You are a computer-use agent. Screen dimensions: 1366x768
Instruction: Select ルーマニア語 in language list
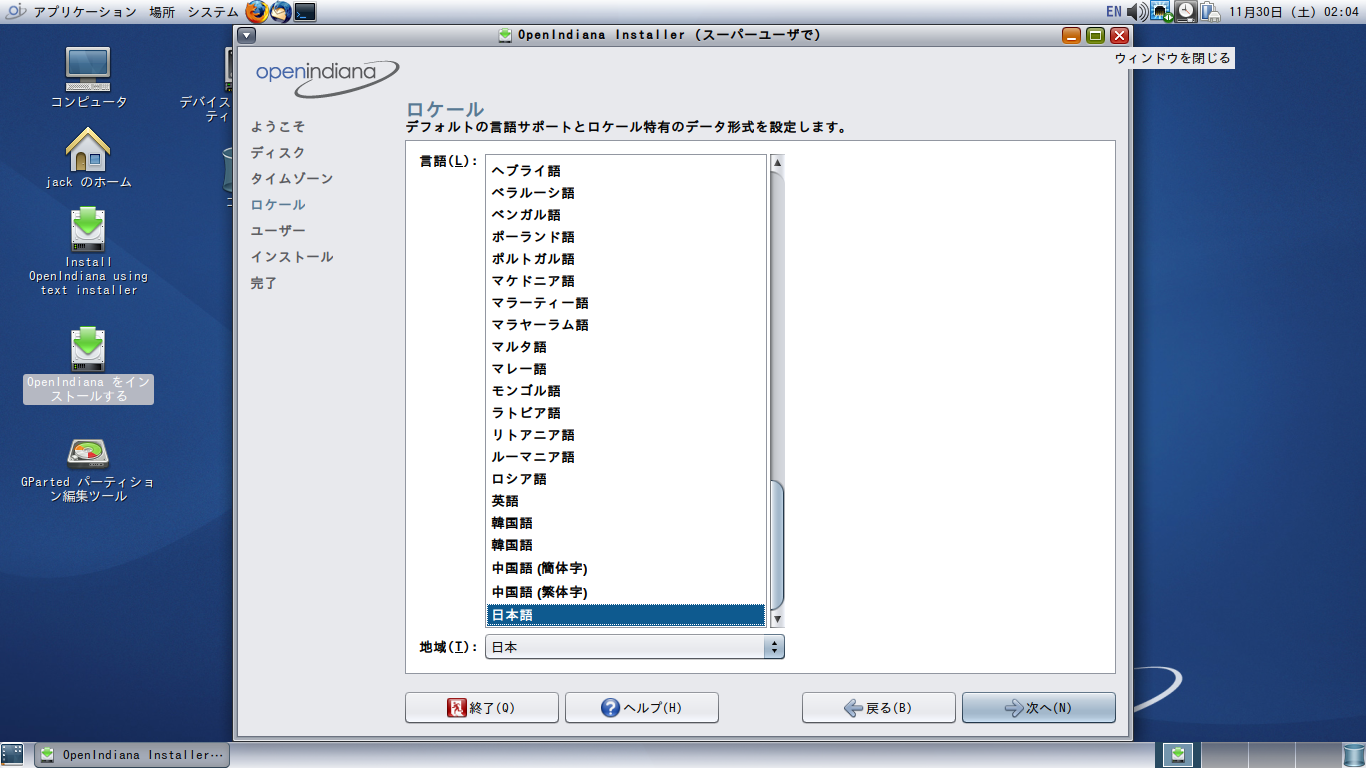(x=626, y=457)
